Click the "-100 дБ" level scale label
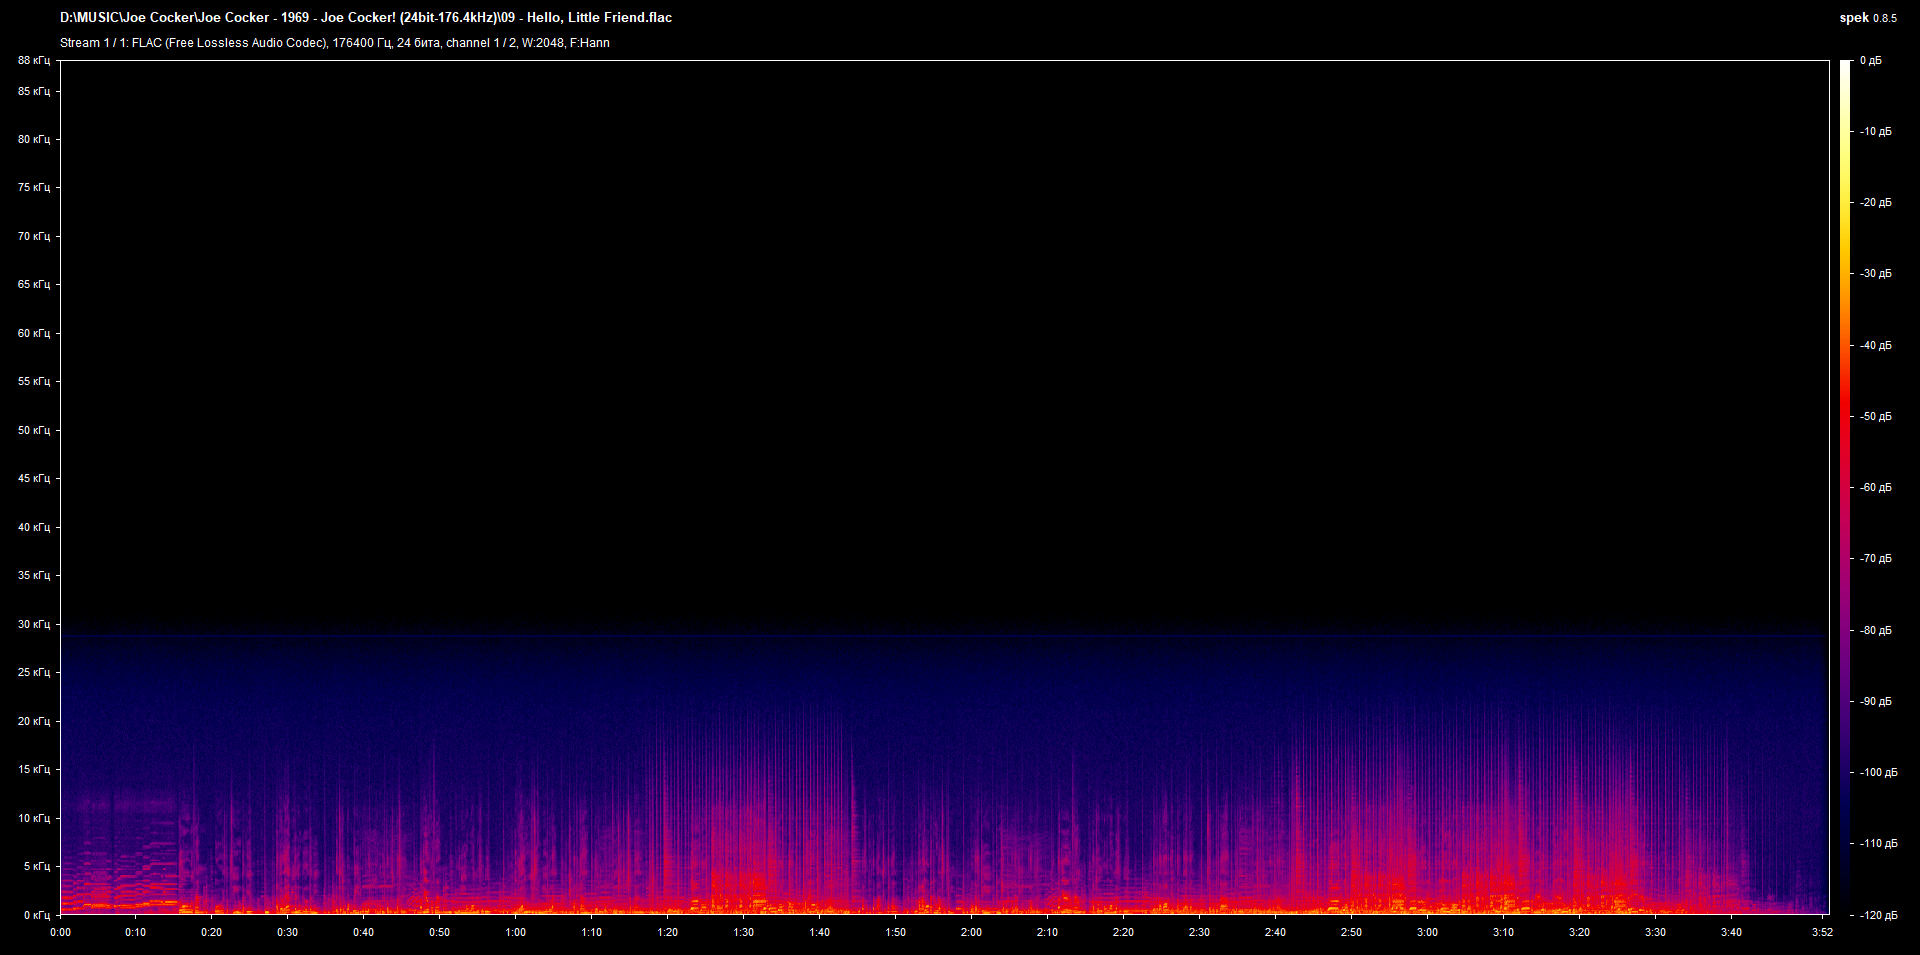 1878,773
